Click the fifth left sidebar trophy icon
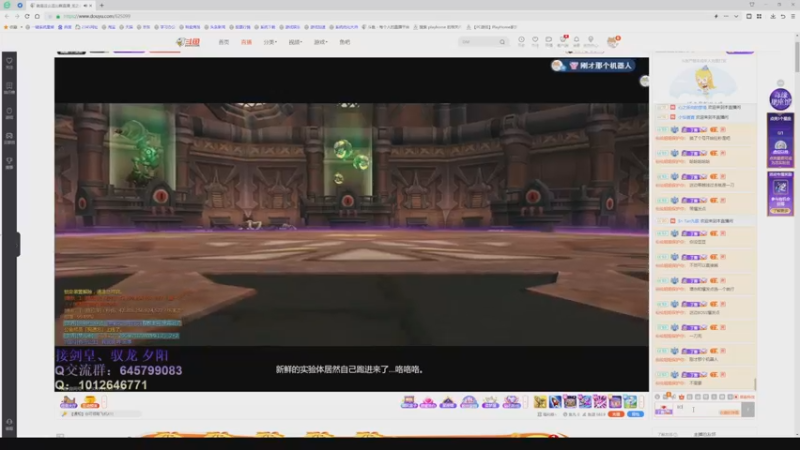Viewport: 800px width, 450px height. click(x=9, y=163)
